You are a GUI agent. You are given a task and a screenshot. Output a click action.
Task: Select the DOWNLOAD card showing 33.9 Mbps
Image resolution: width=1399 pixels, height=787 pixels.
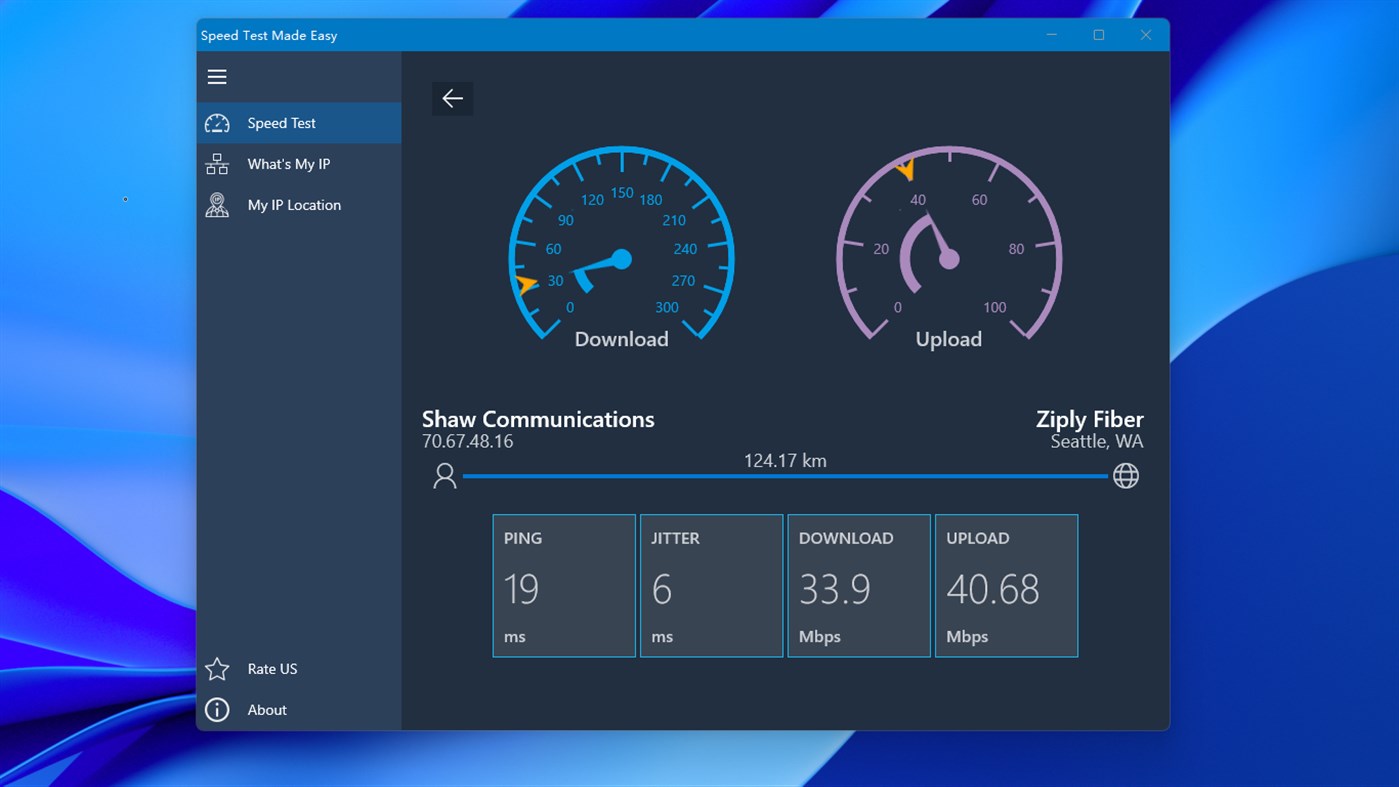click(858, 585)
